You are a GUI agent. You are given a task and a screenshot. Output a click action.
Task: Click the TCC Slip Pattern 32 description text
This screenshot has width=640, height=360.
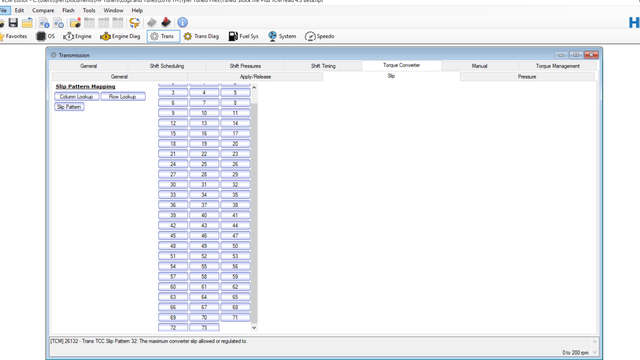coord(149,341)
